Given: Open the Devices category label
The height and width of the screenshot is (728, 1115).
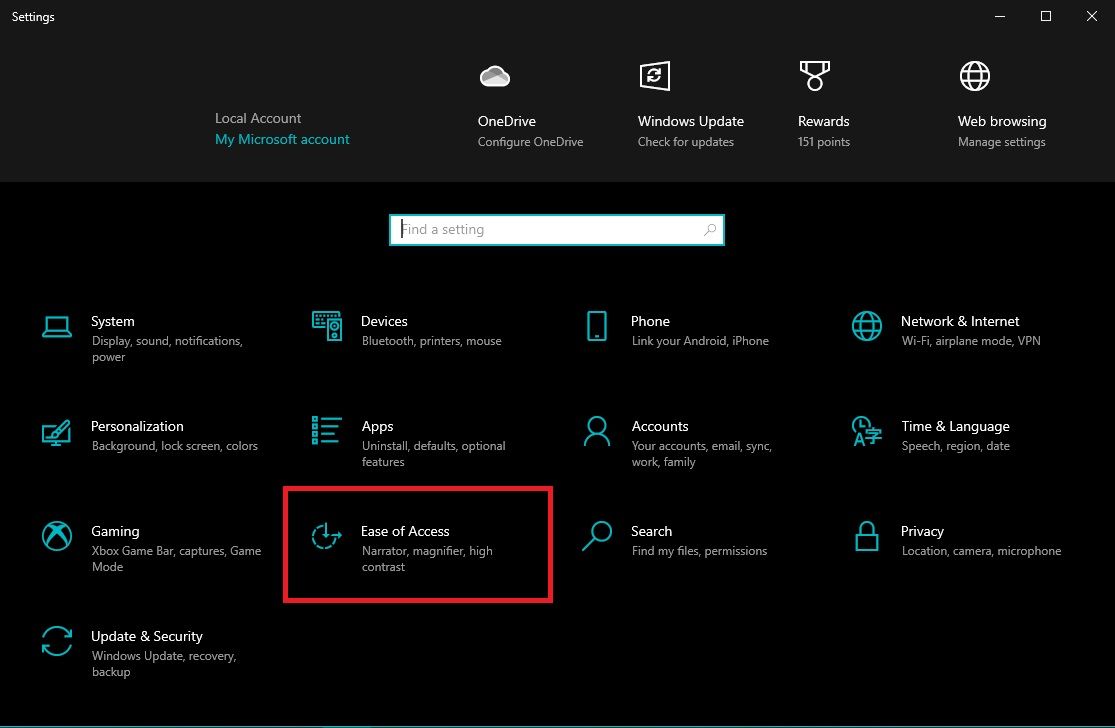Looking at the screenshot, I should tap(384, 321).
